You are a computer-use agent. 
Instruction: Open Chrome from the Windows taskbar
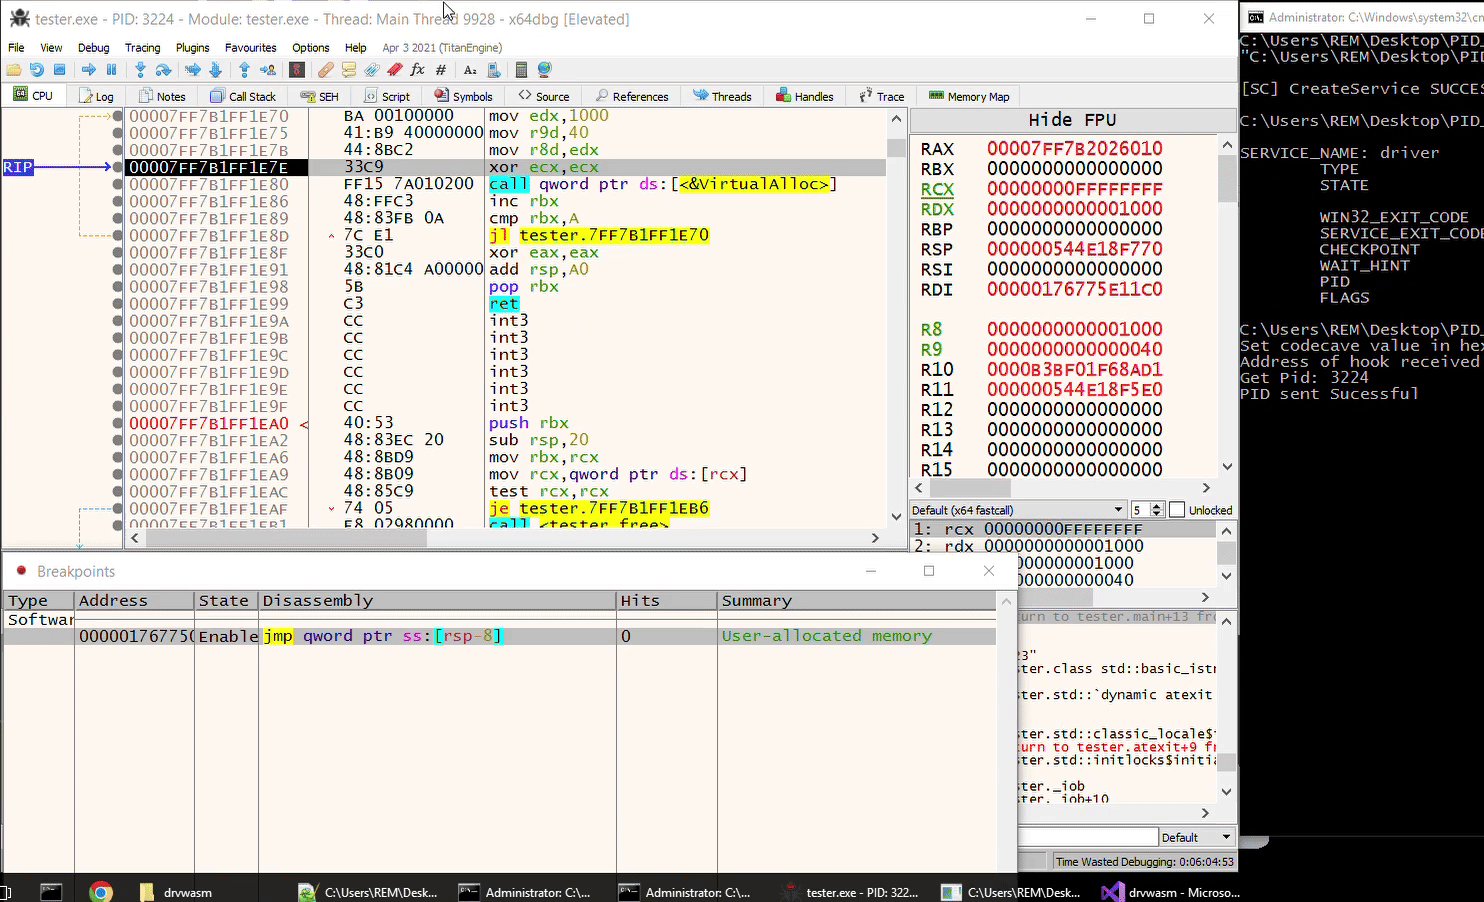(x=100, y=892)
